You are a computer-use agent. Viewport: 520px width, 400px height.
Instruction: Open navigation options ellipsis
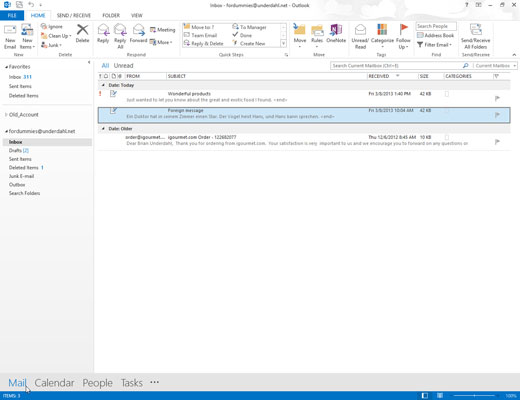[154, 382]
